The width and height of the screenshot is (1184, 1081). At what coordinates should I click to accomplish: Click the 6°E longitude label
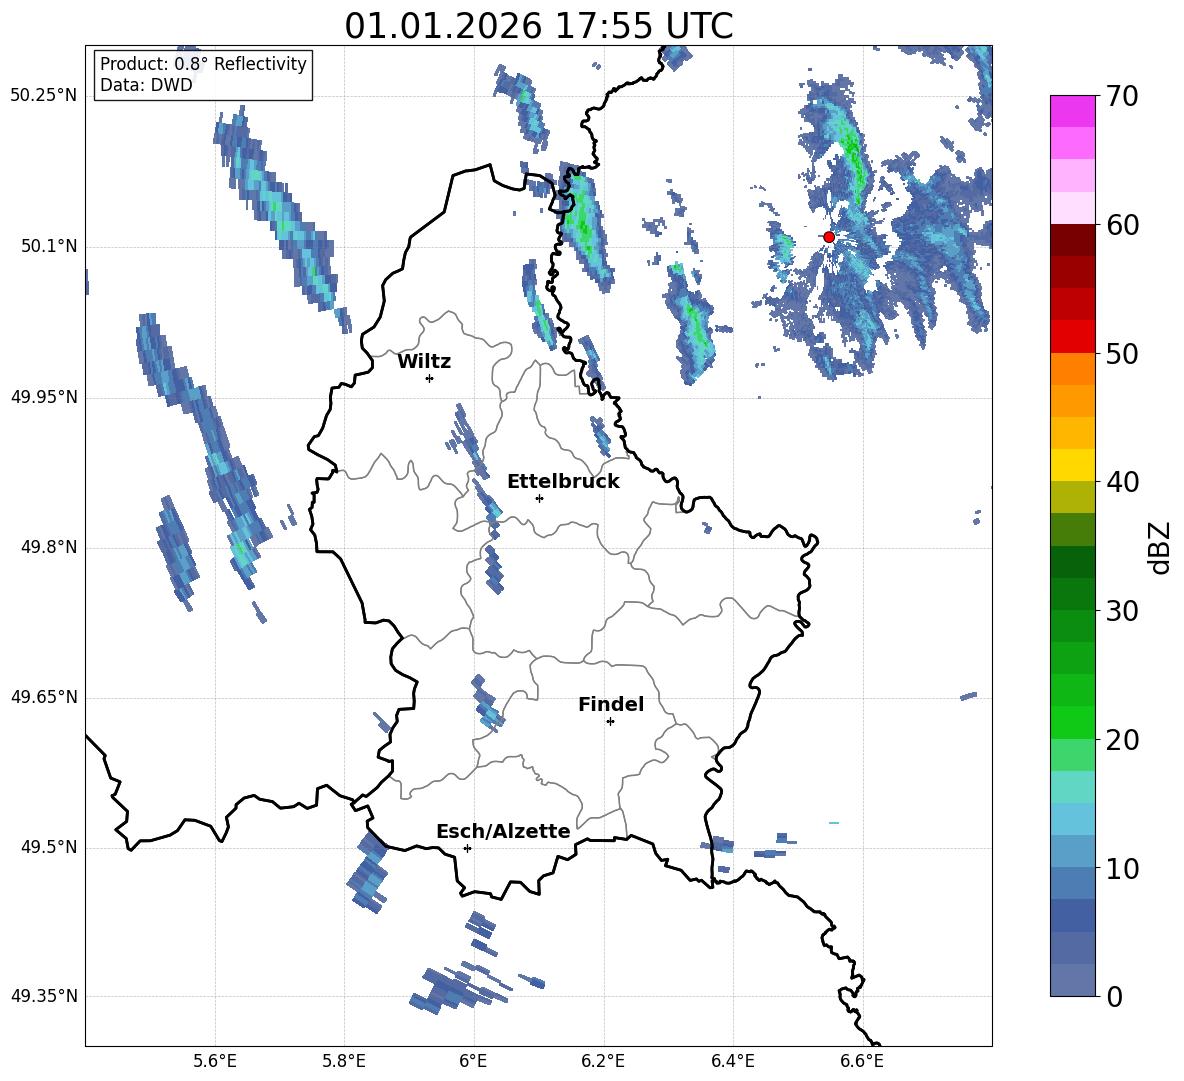click(473, 1061)
